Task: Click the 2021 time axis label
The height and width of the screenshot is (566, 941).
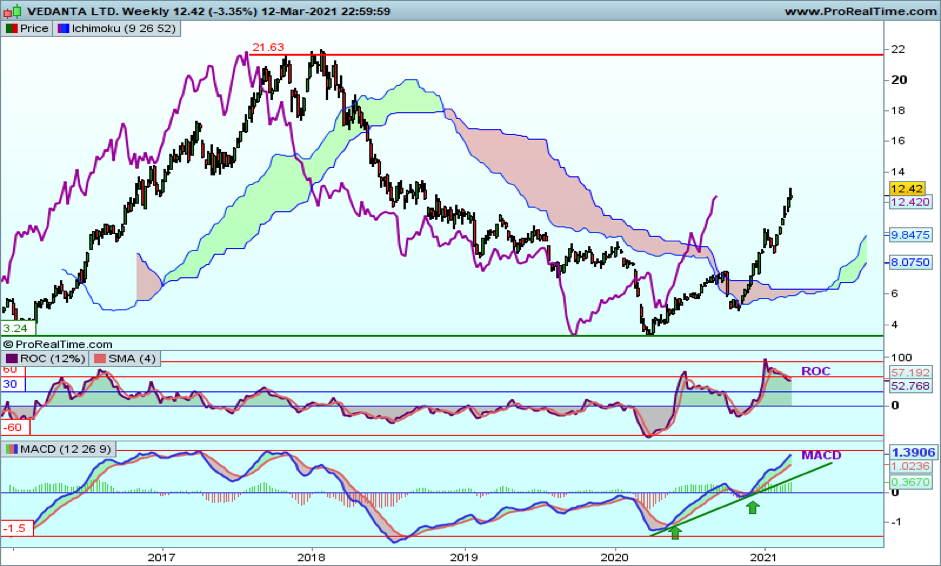Action: pyautogui.click(x=765, y=558)
